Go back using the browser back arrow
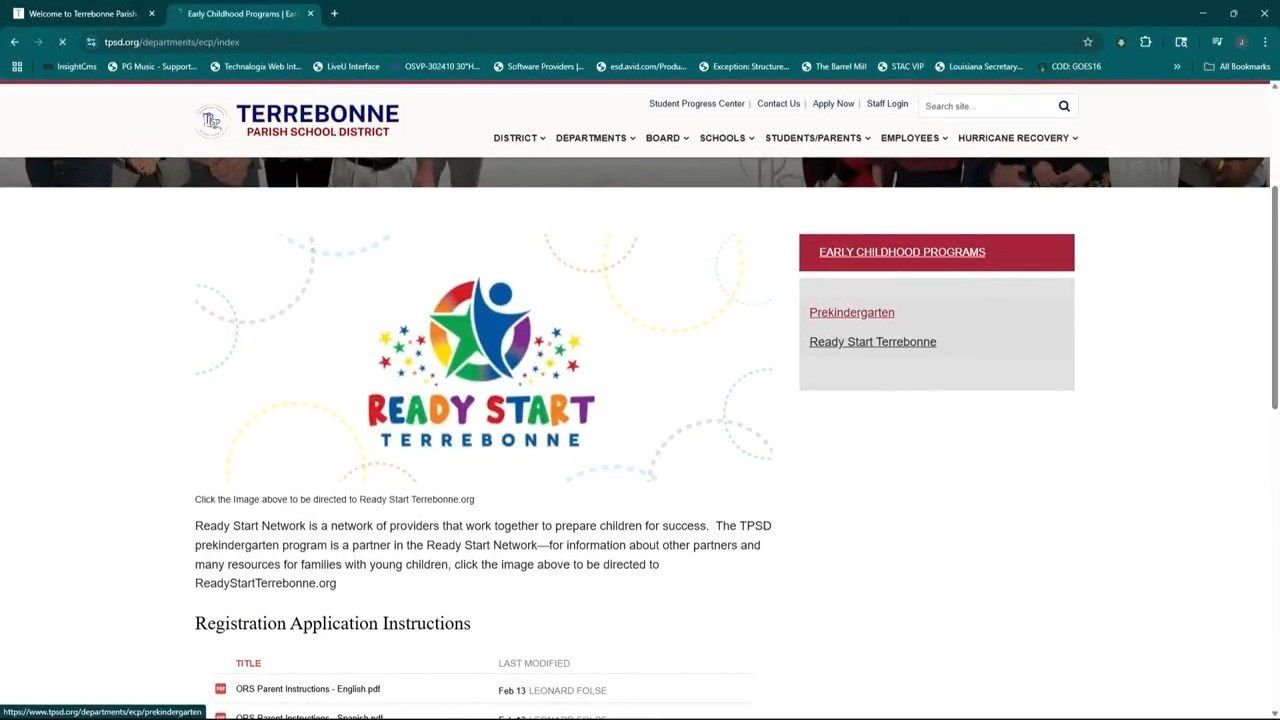This screenshot has height=720, width=1280. pos(15,42)
